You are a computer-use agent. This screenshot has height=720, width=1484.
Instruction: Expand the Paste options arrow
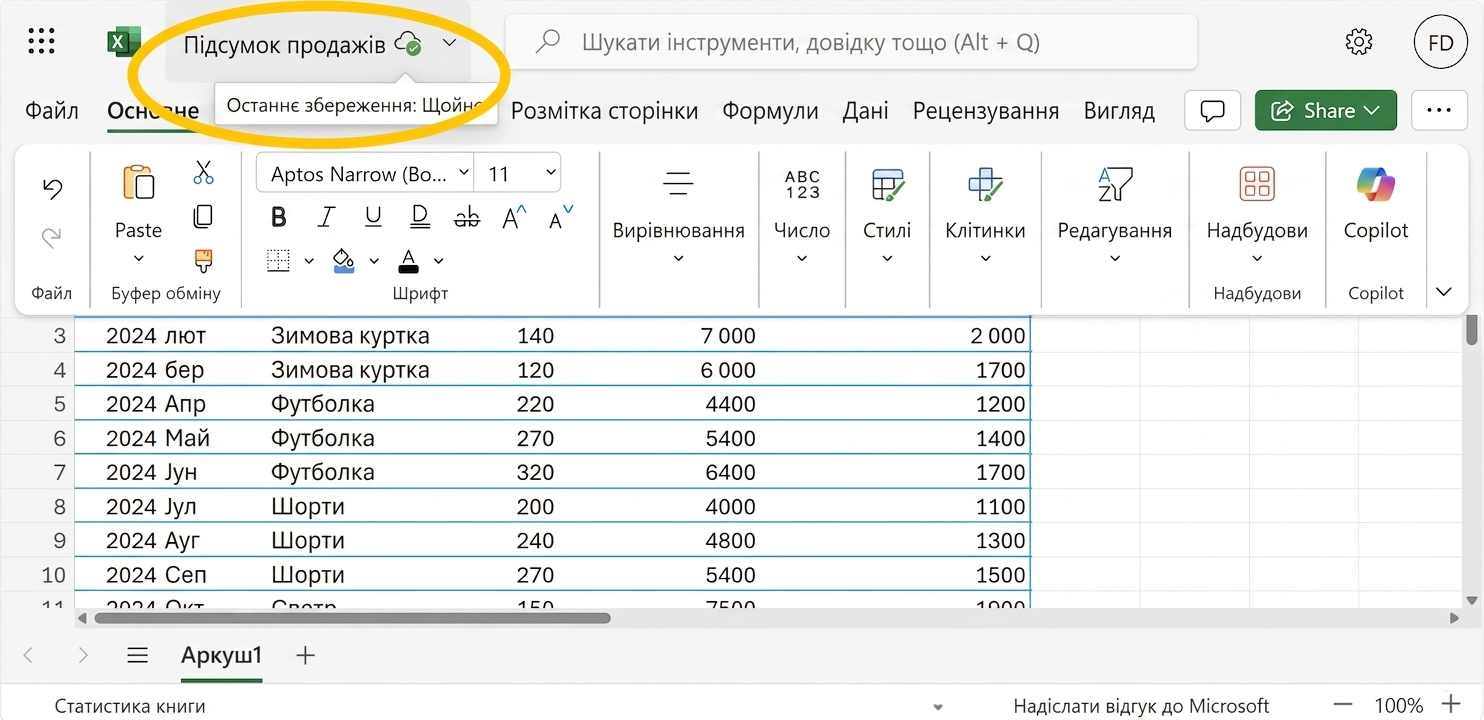pos(138,259)
